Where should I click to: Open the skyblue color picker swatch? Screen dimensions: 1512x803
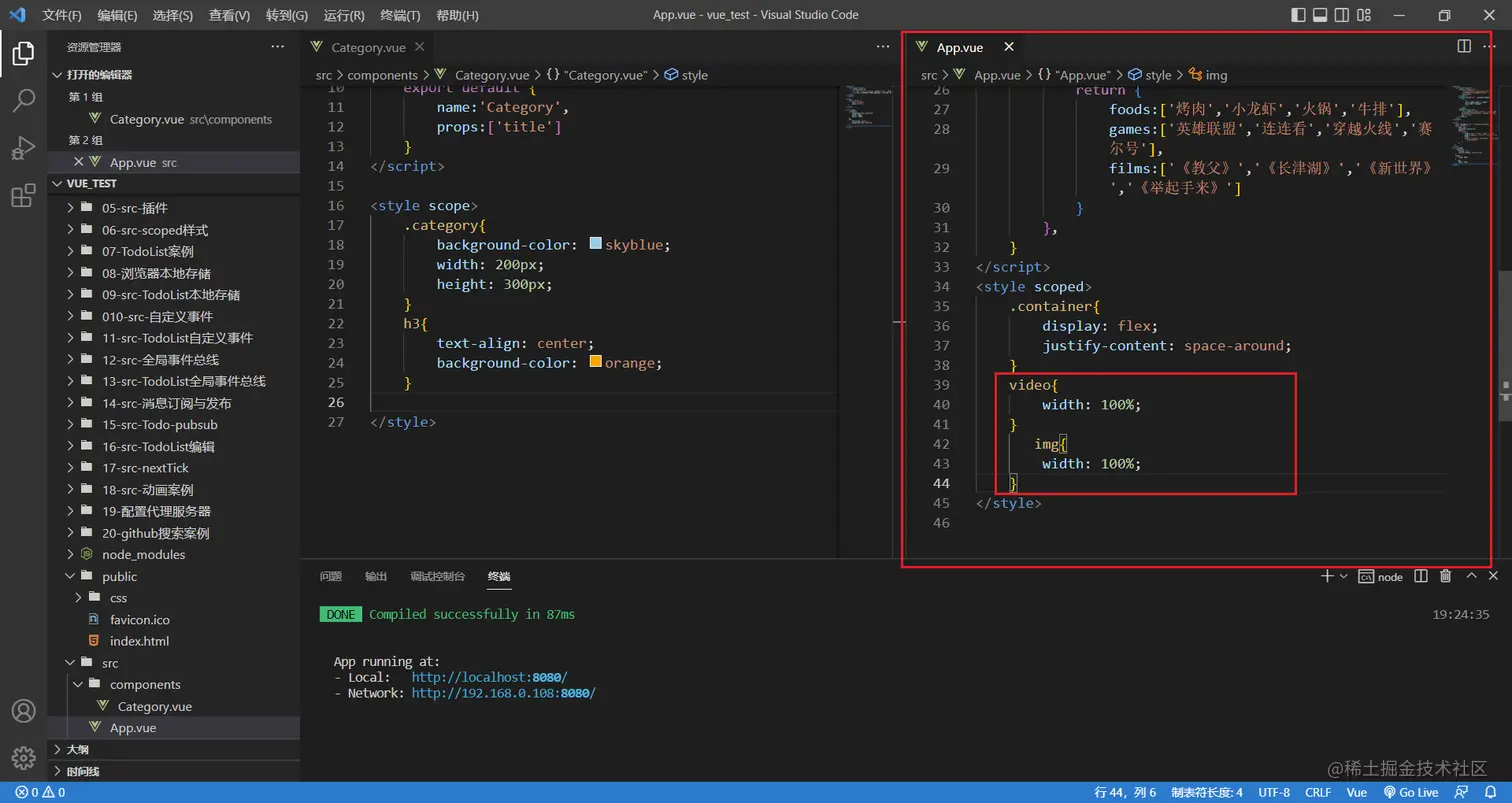[x=596, y=244]
